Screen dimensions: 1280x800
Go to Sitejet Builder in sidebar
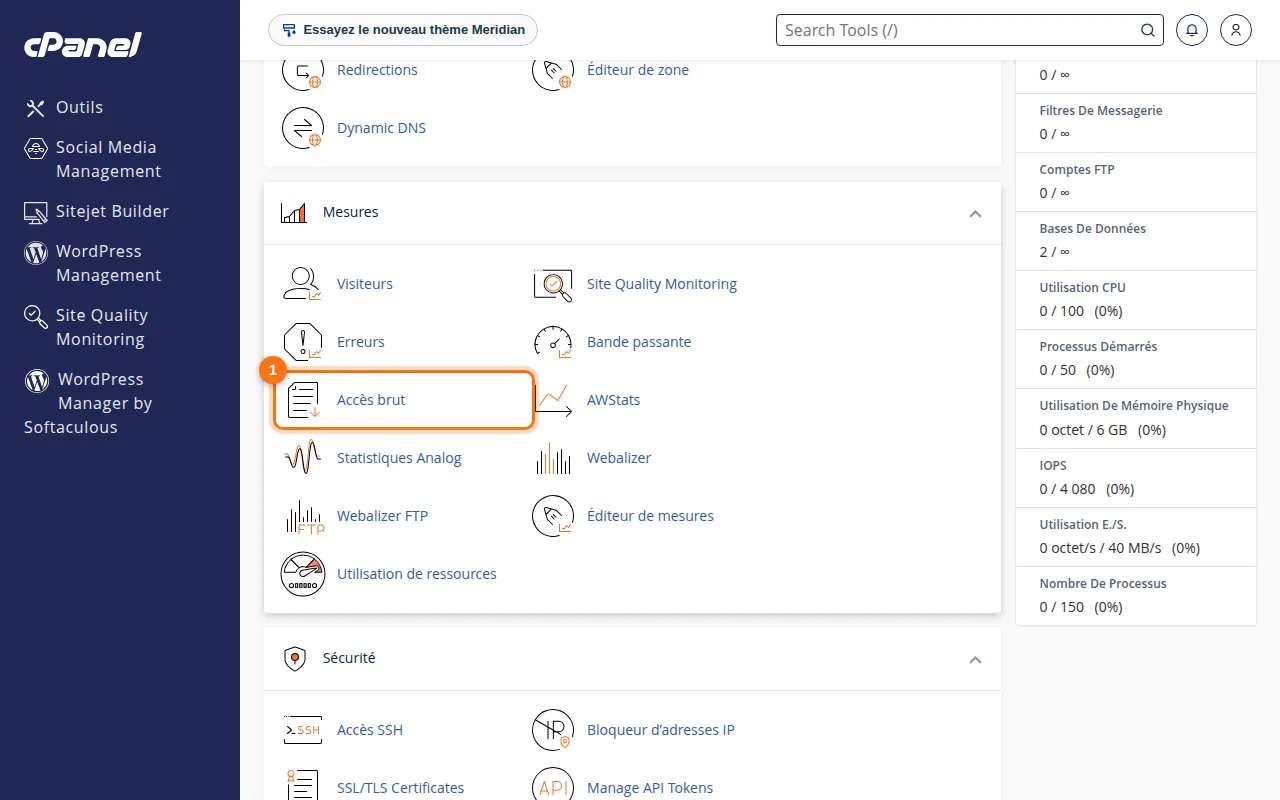click(97, 211)
